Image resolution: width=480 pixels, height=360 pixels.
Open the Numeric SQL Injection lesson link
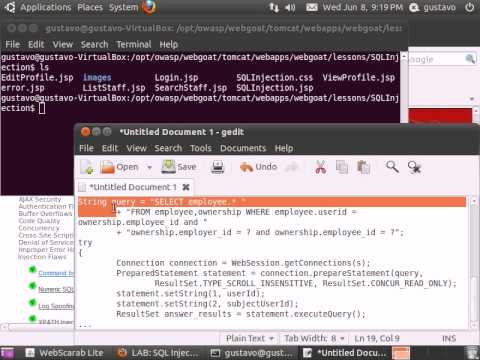tap(56, 289)
